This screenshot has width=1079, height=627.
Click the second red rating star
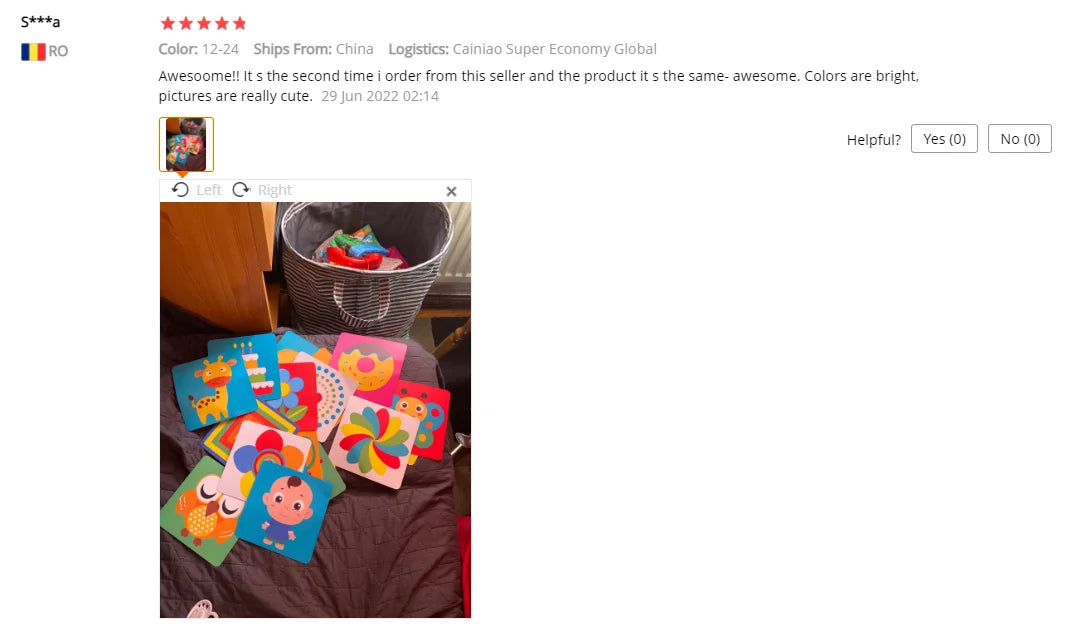pyautogui.click(x=186, y=23)
